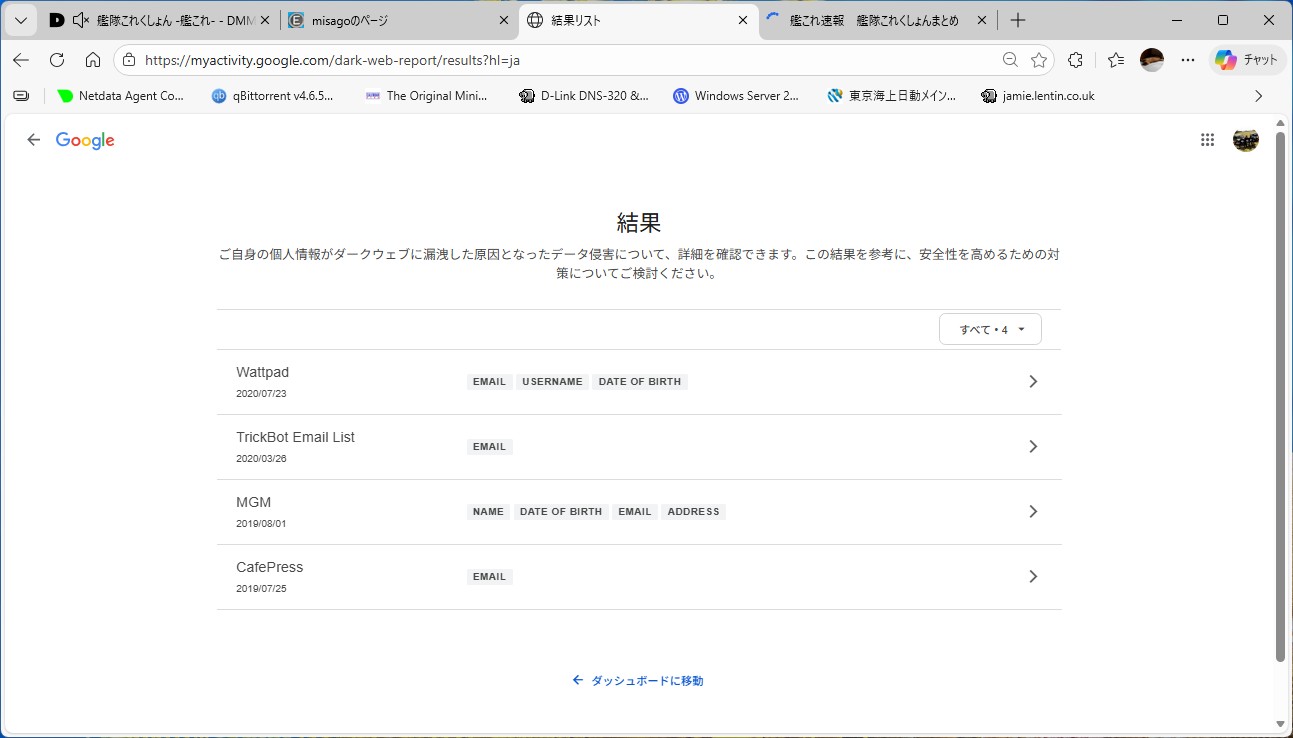Open the browser Home icon
Screen dimensions: 1293x738
[x=93, y=60]
